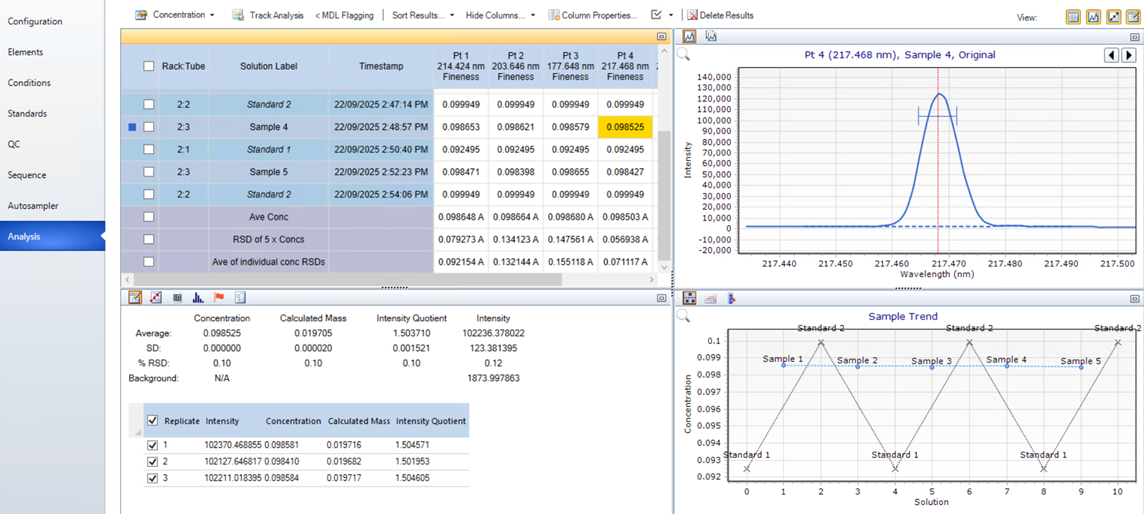Open the Autosampler section

click(33, 206)
